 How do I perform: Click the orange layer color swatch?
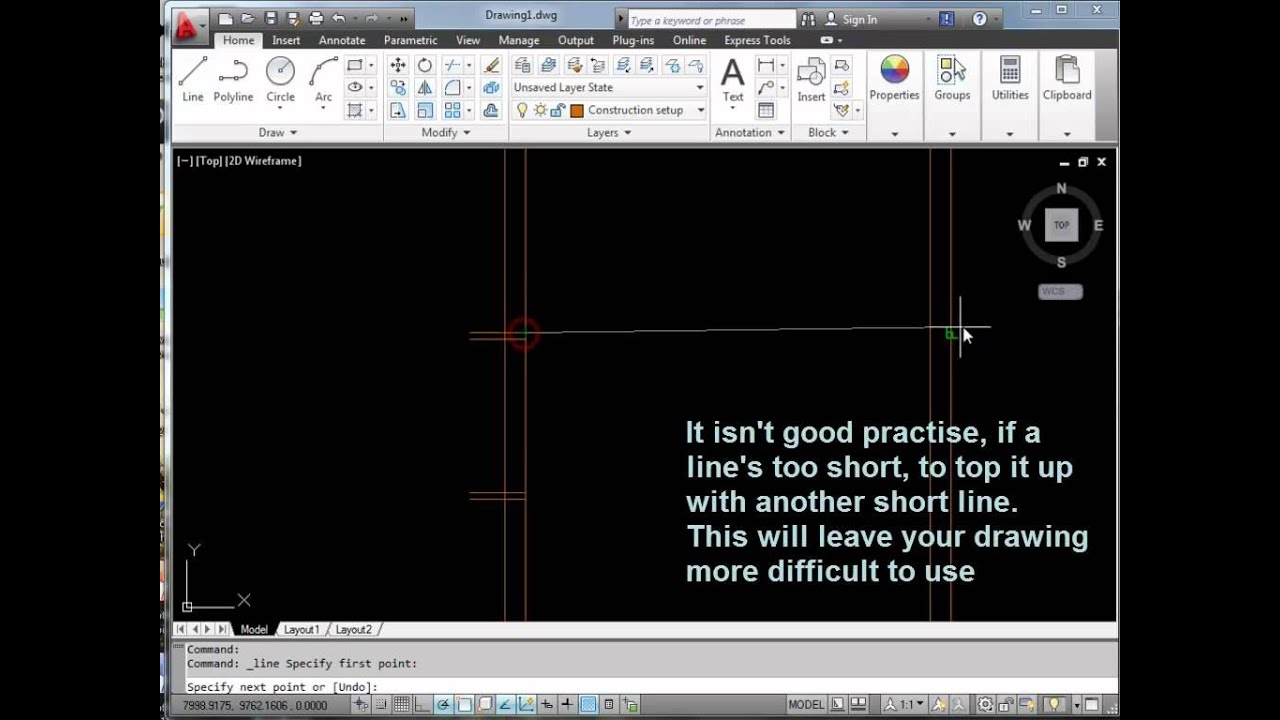coord(576,110)
